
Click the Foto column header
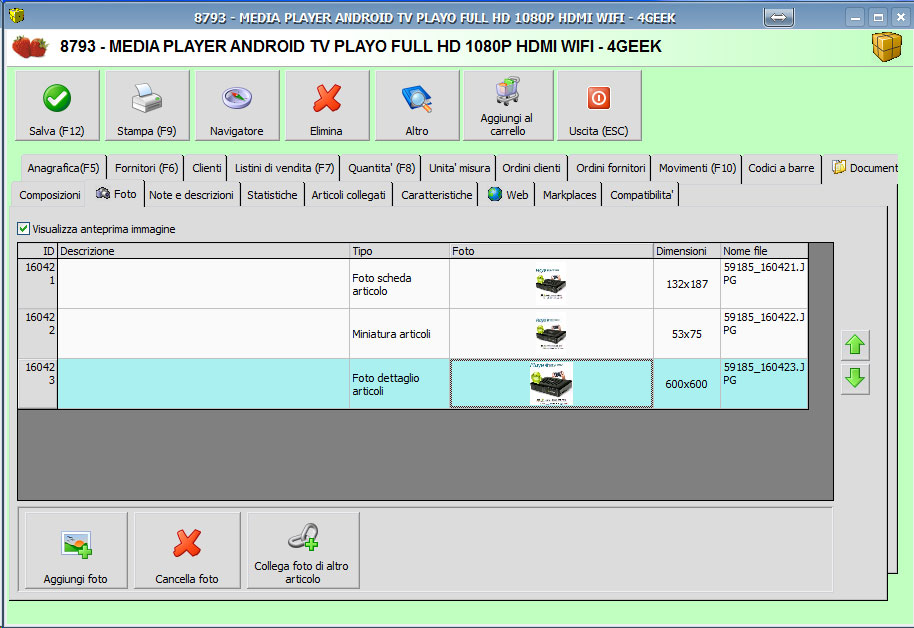(x=551, y=251)
